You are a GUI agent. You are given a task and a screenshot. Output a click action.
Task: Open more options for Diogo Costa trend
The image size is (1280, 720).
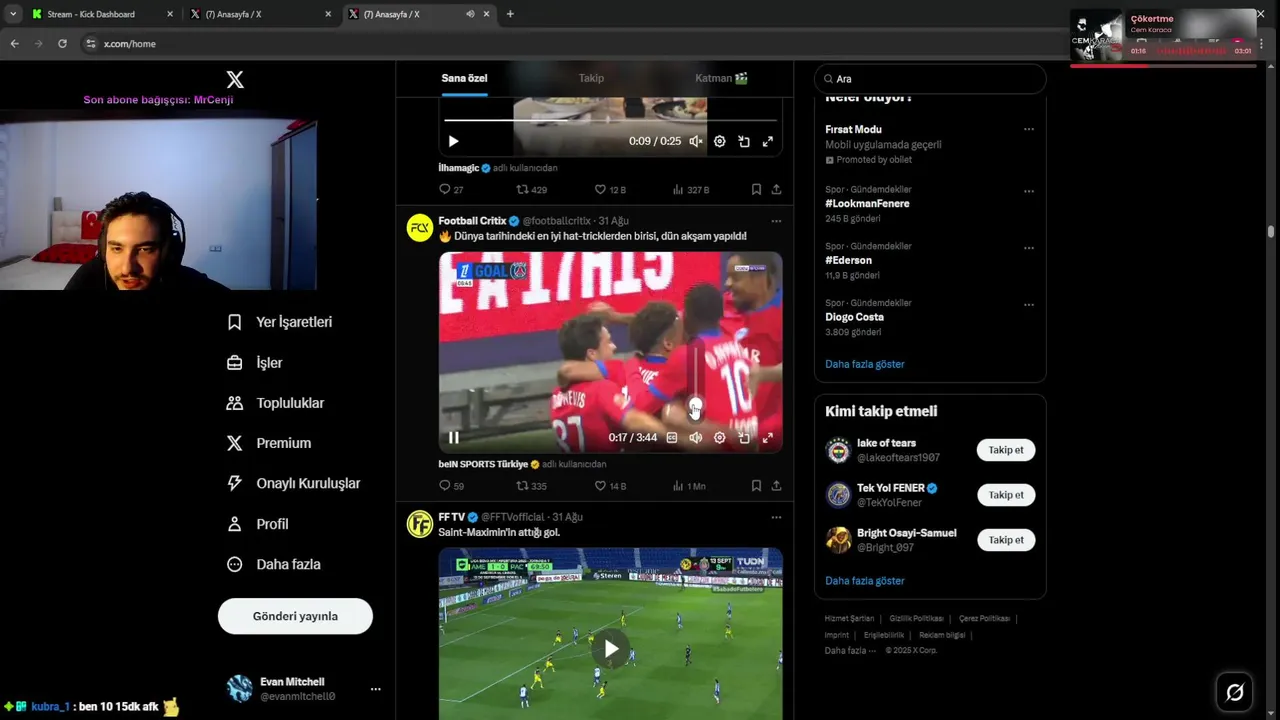click(1028, 305)
